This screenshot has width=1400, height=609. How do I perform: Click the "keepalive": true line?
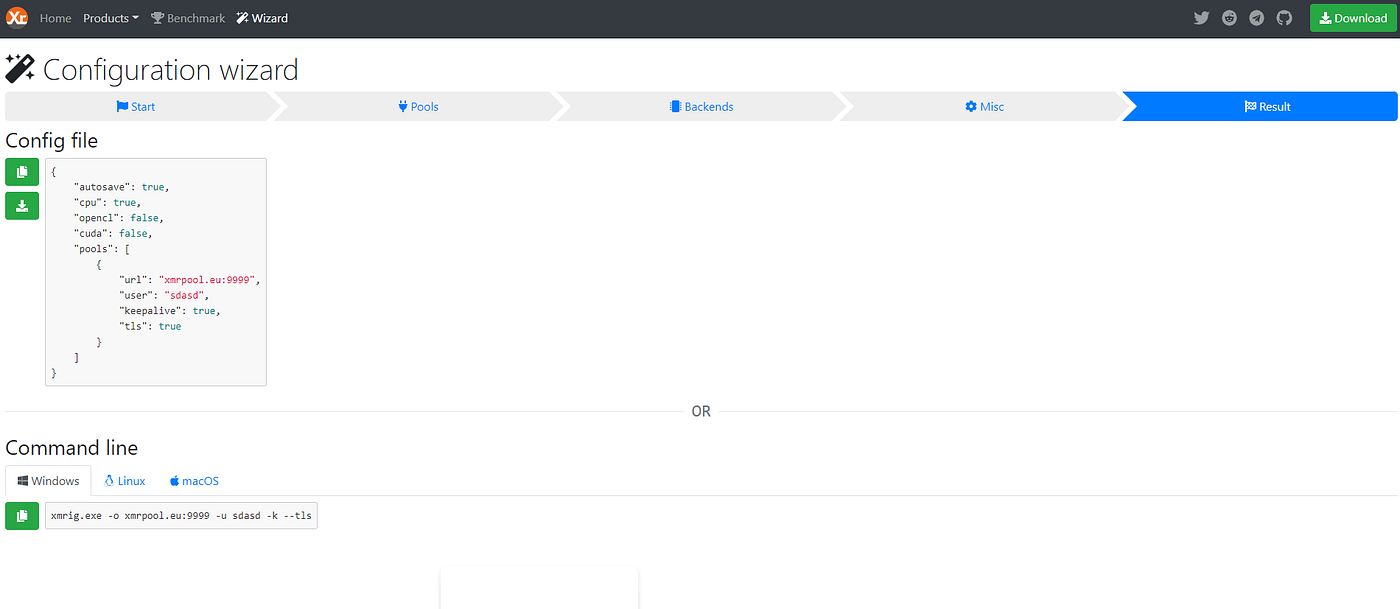click(x=169, y=311)
